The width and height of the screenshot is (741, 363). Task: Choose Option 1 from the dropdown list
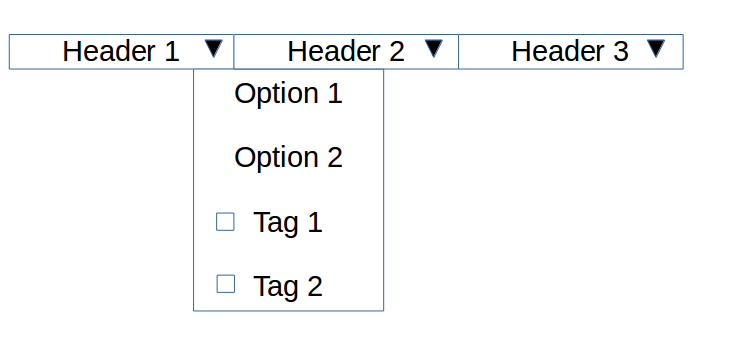(x=288, y=93)
